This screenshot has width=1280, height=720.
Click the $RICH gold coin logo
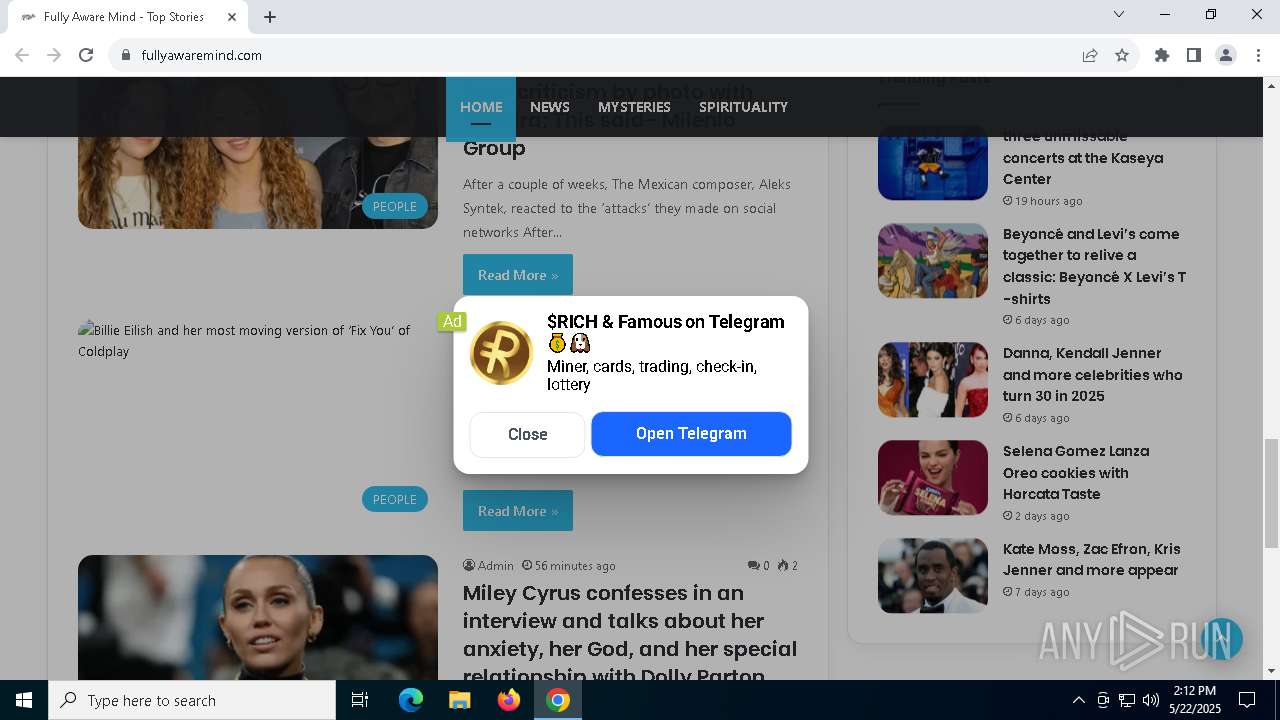pyautogui.click(x=502, y=353)
